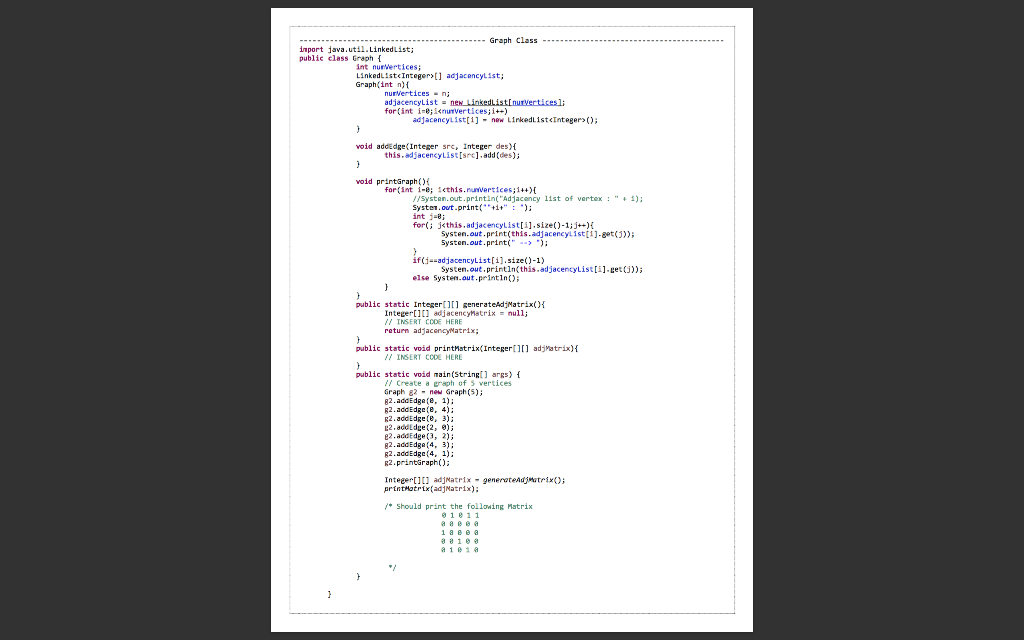This screenshot has height=640, width=1024.
Task: Click "Integer[][] adjacencyMatrix = null;" line
Action: (x=456, y=313)
